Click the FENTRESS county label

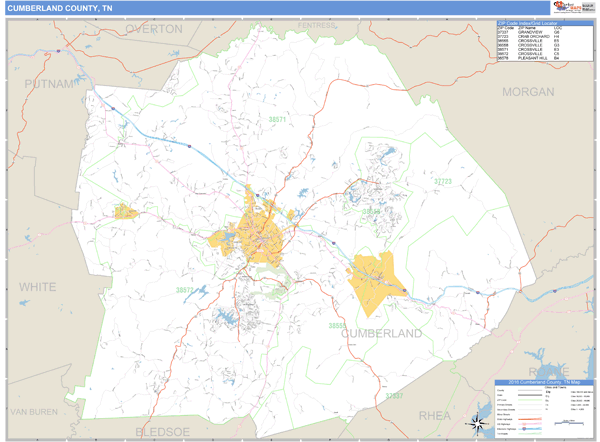pyautogui.click(x=316, y=25)
